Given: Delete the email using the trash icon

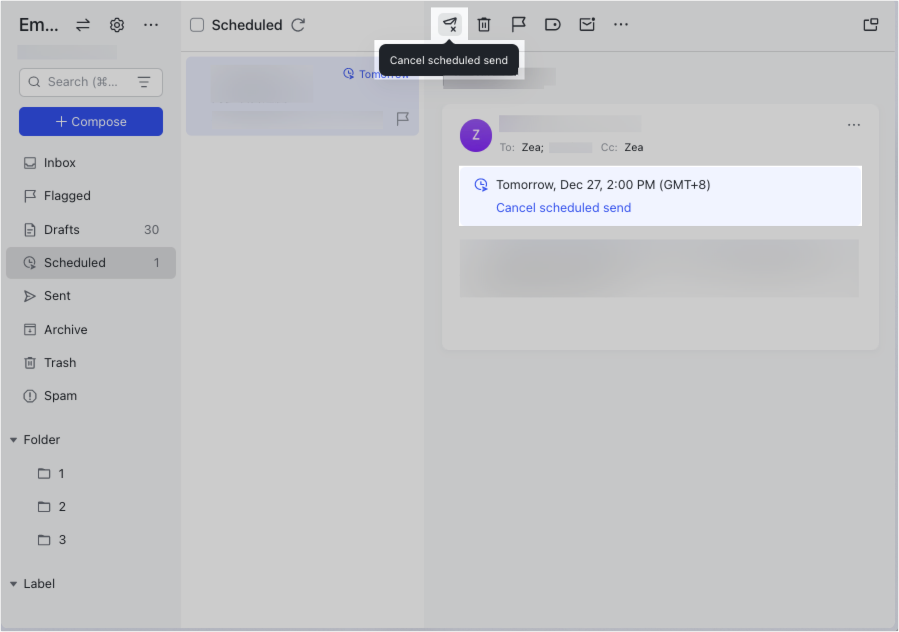Looking at the screenshot, I should pyautogui.click(x=485, y=24).
